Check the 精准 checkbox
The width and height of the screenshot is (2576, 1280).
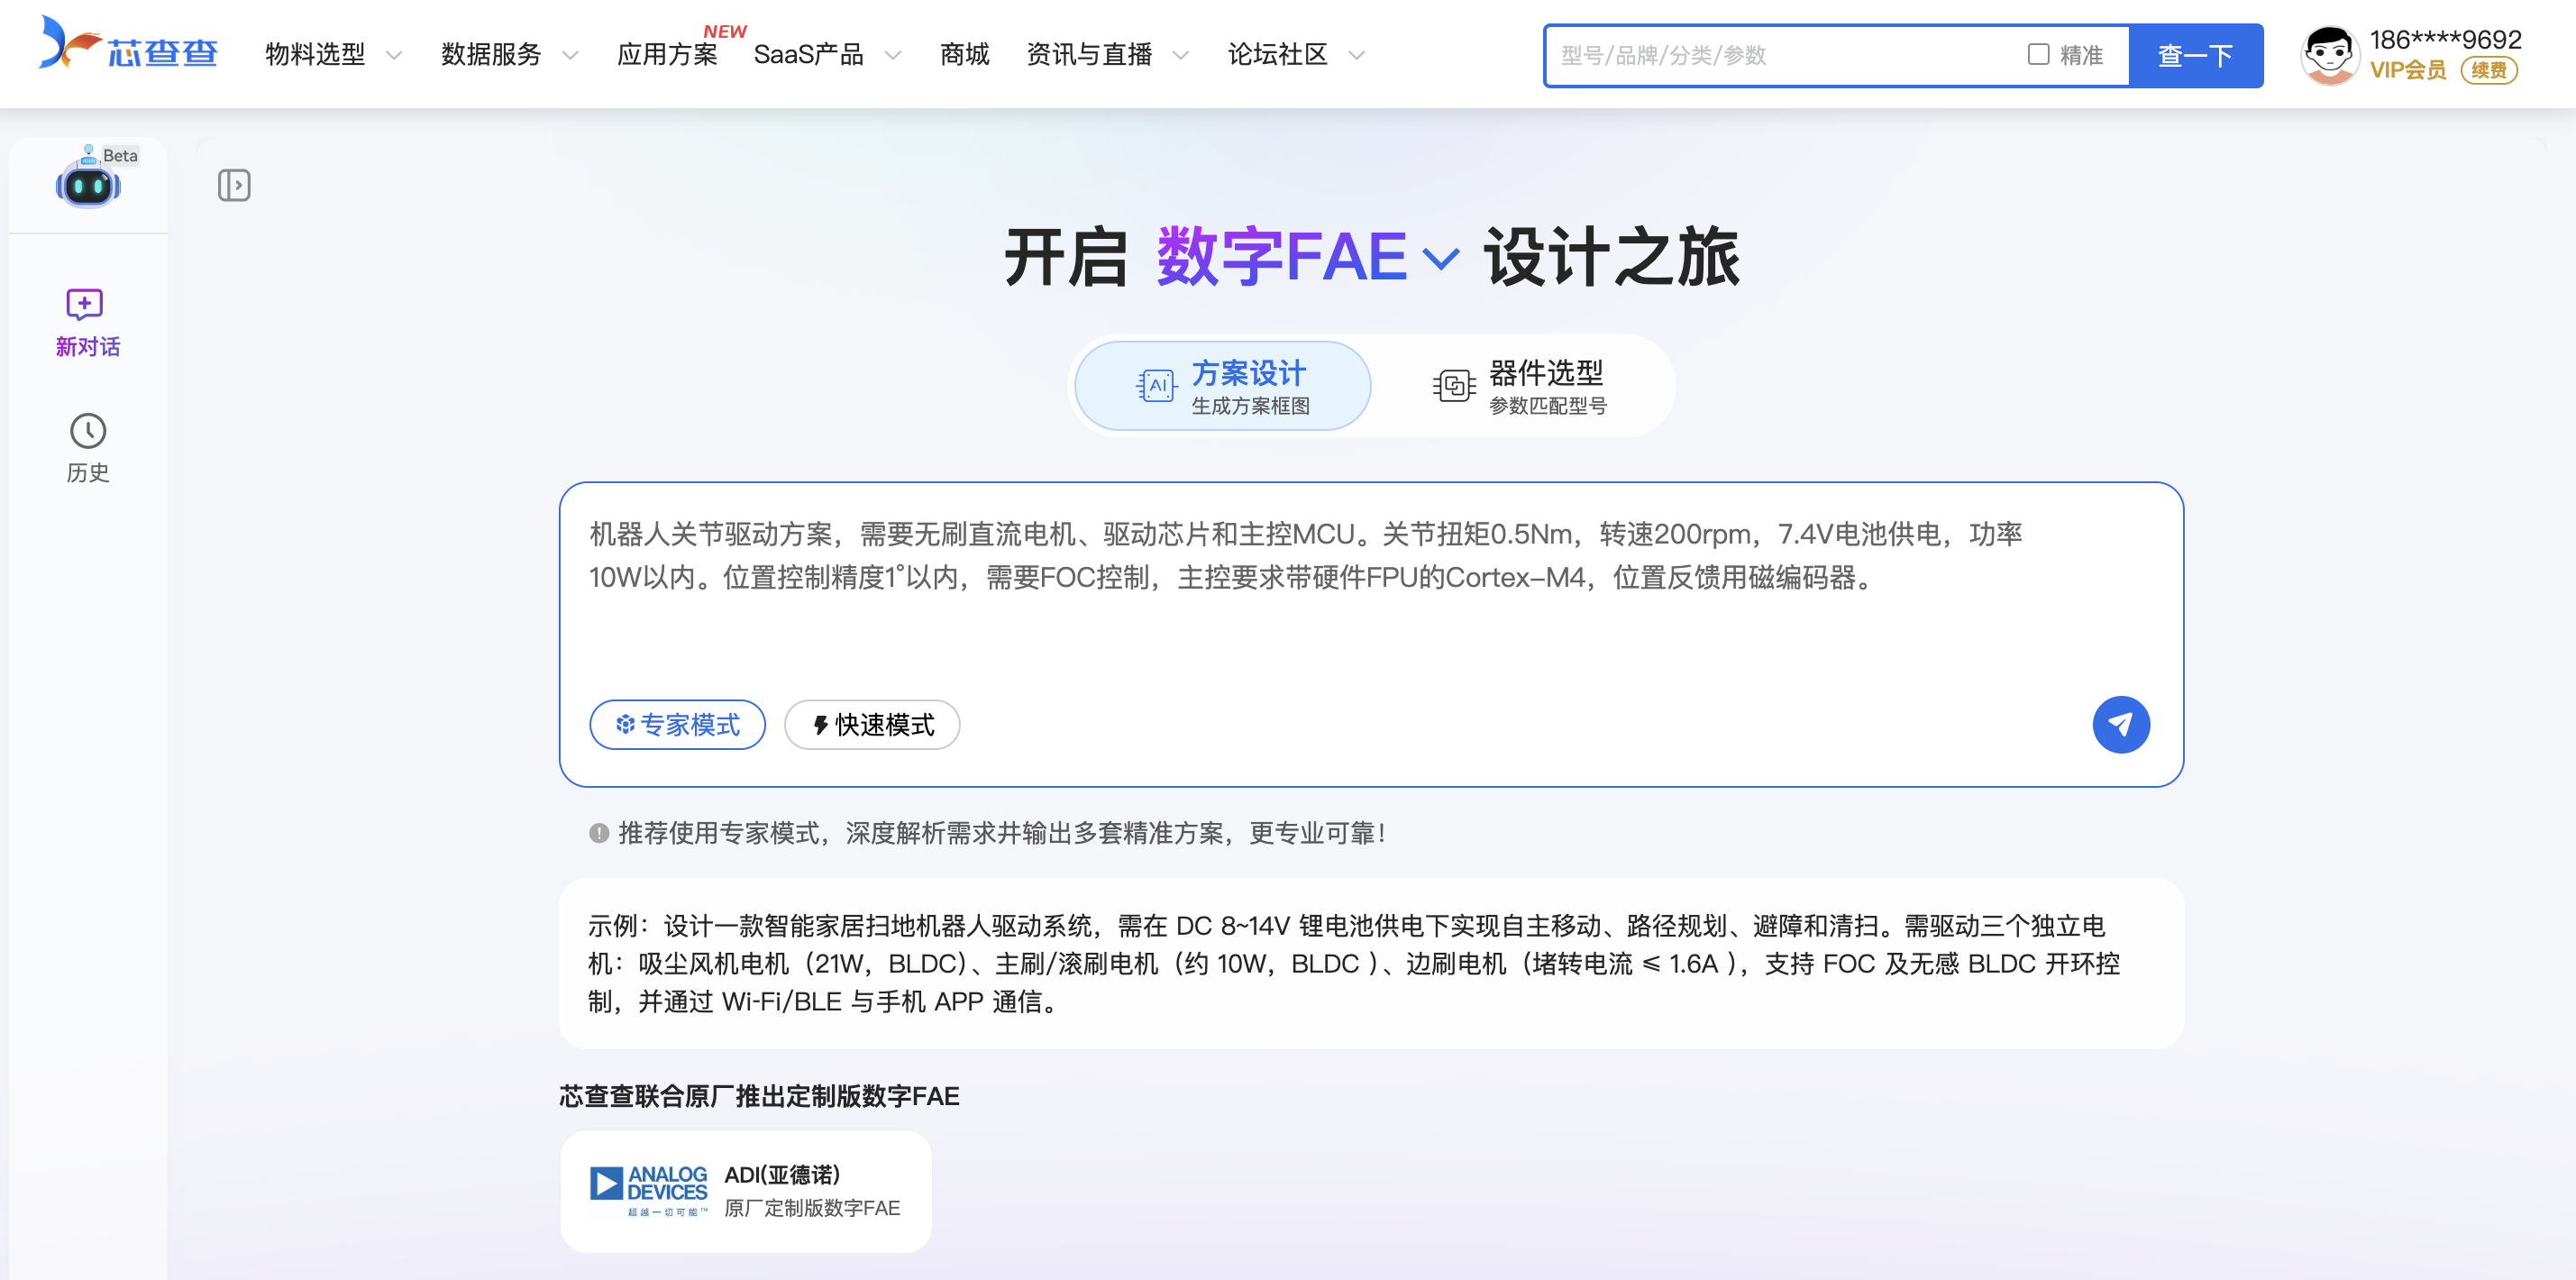point(2038,54)
